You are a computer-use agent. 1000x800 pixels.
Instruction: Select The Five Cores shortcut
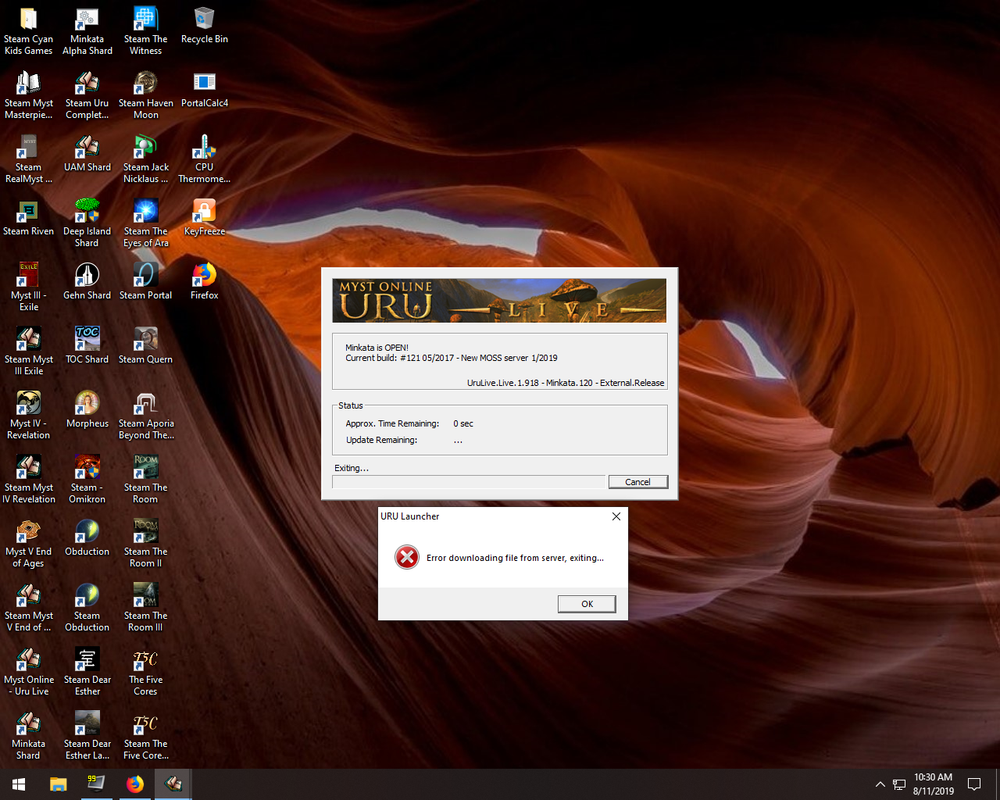coord(146,672)
